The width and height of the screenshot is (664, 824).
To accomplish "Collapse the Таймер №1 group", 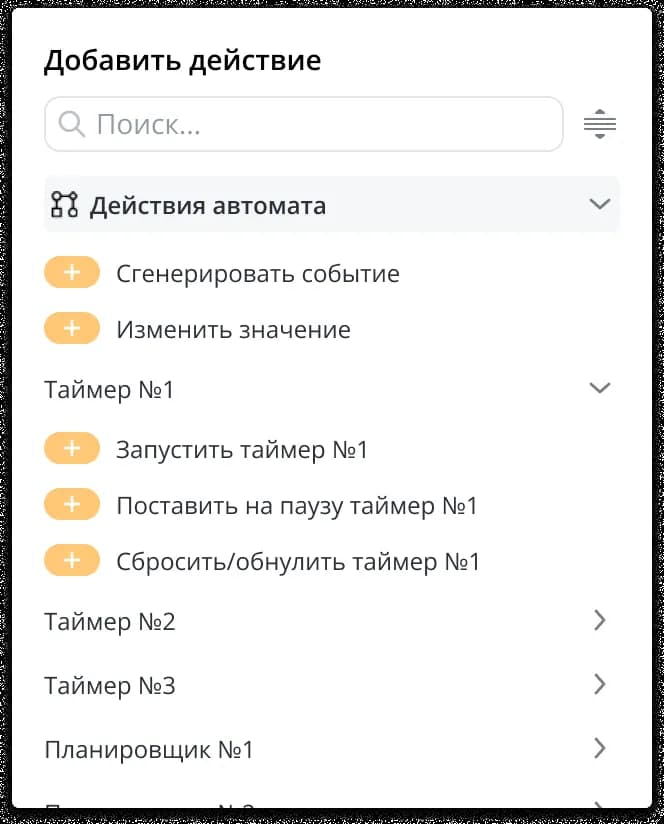I will (x=599, y=387).
